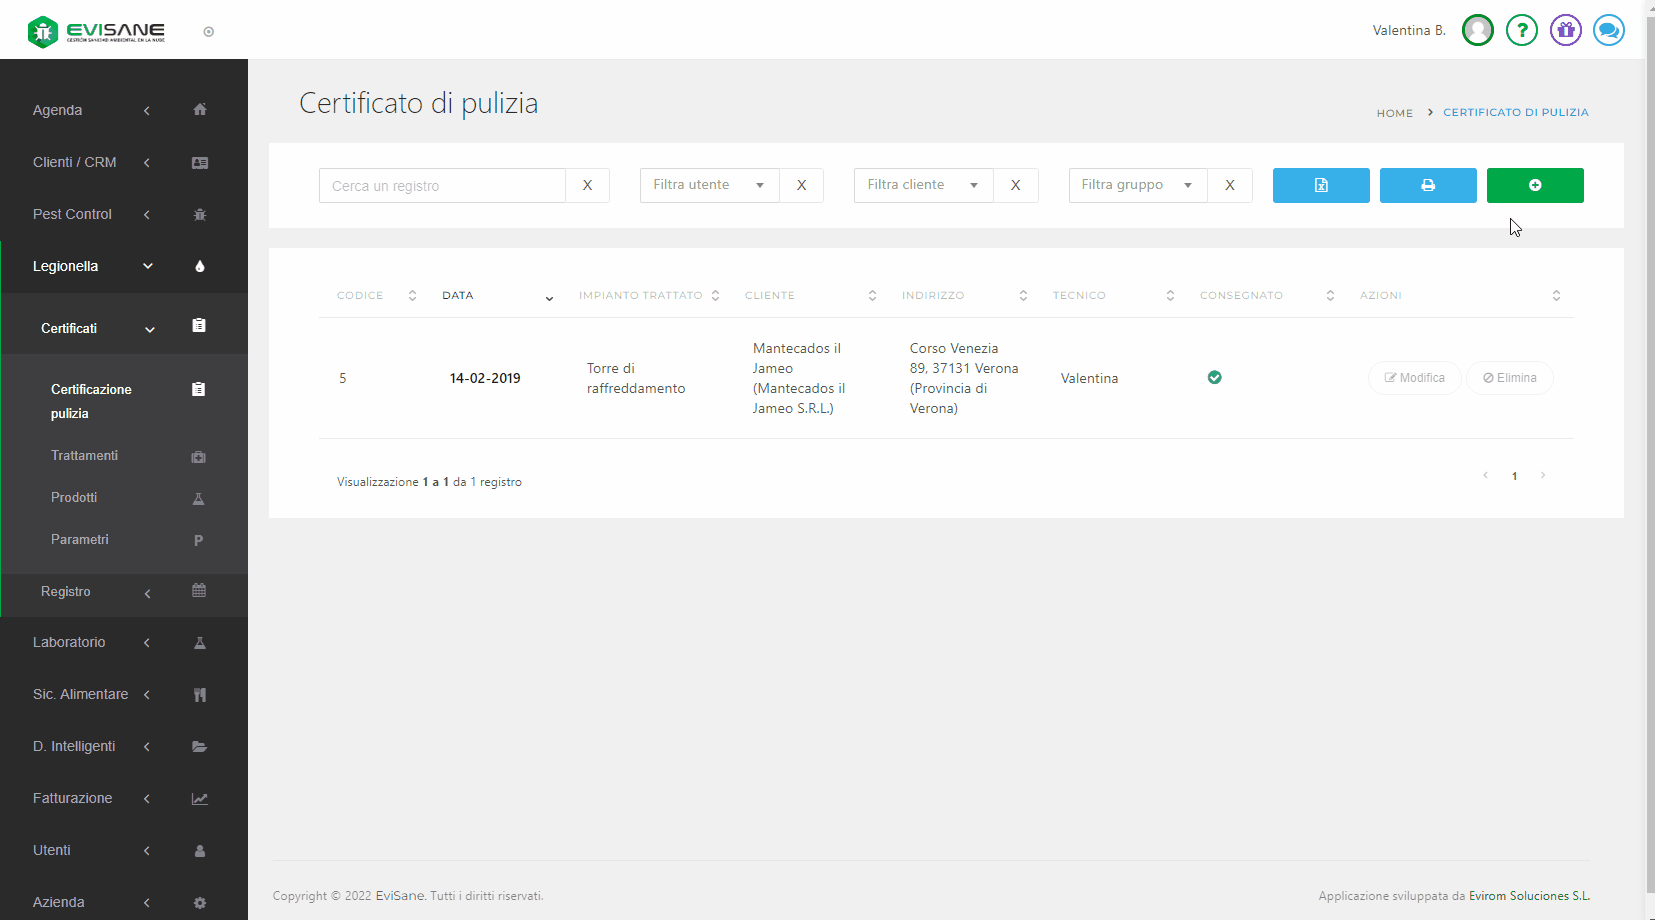
Task: Click Elimina for certificate 5
Action: coord(1509,378)
